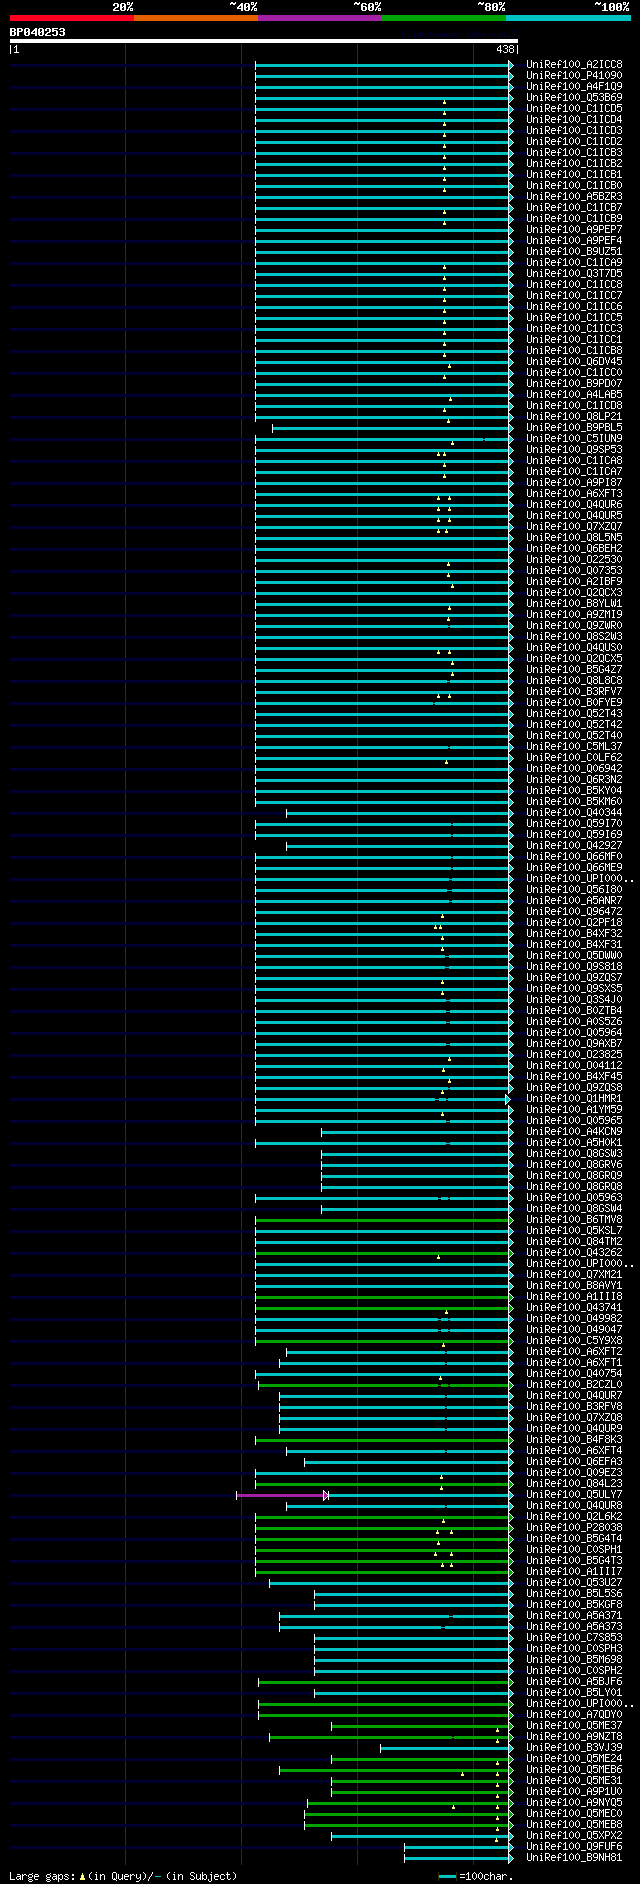Select label UniRef100_Q84TM2
This screenshot has width=640, height=1884.
574,1241
